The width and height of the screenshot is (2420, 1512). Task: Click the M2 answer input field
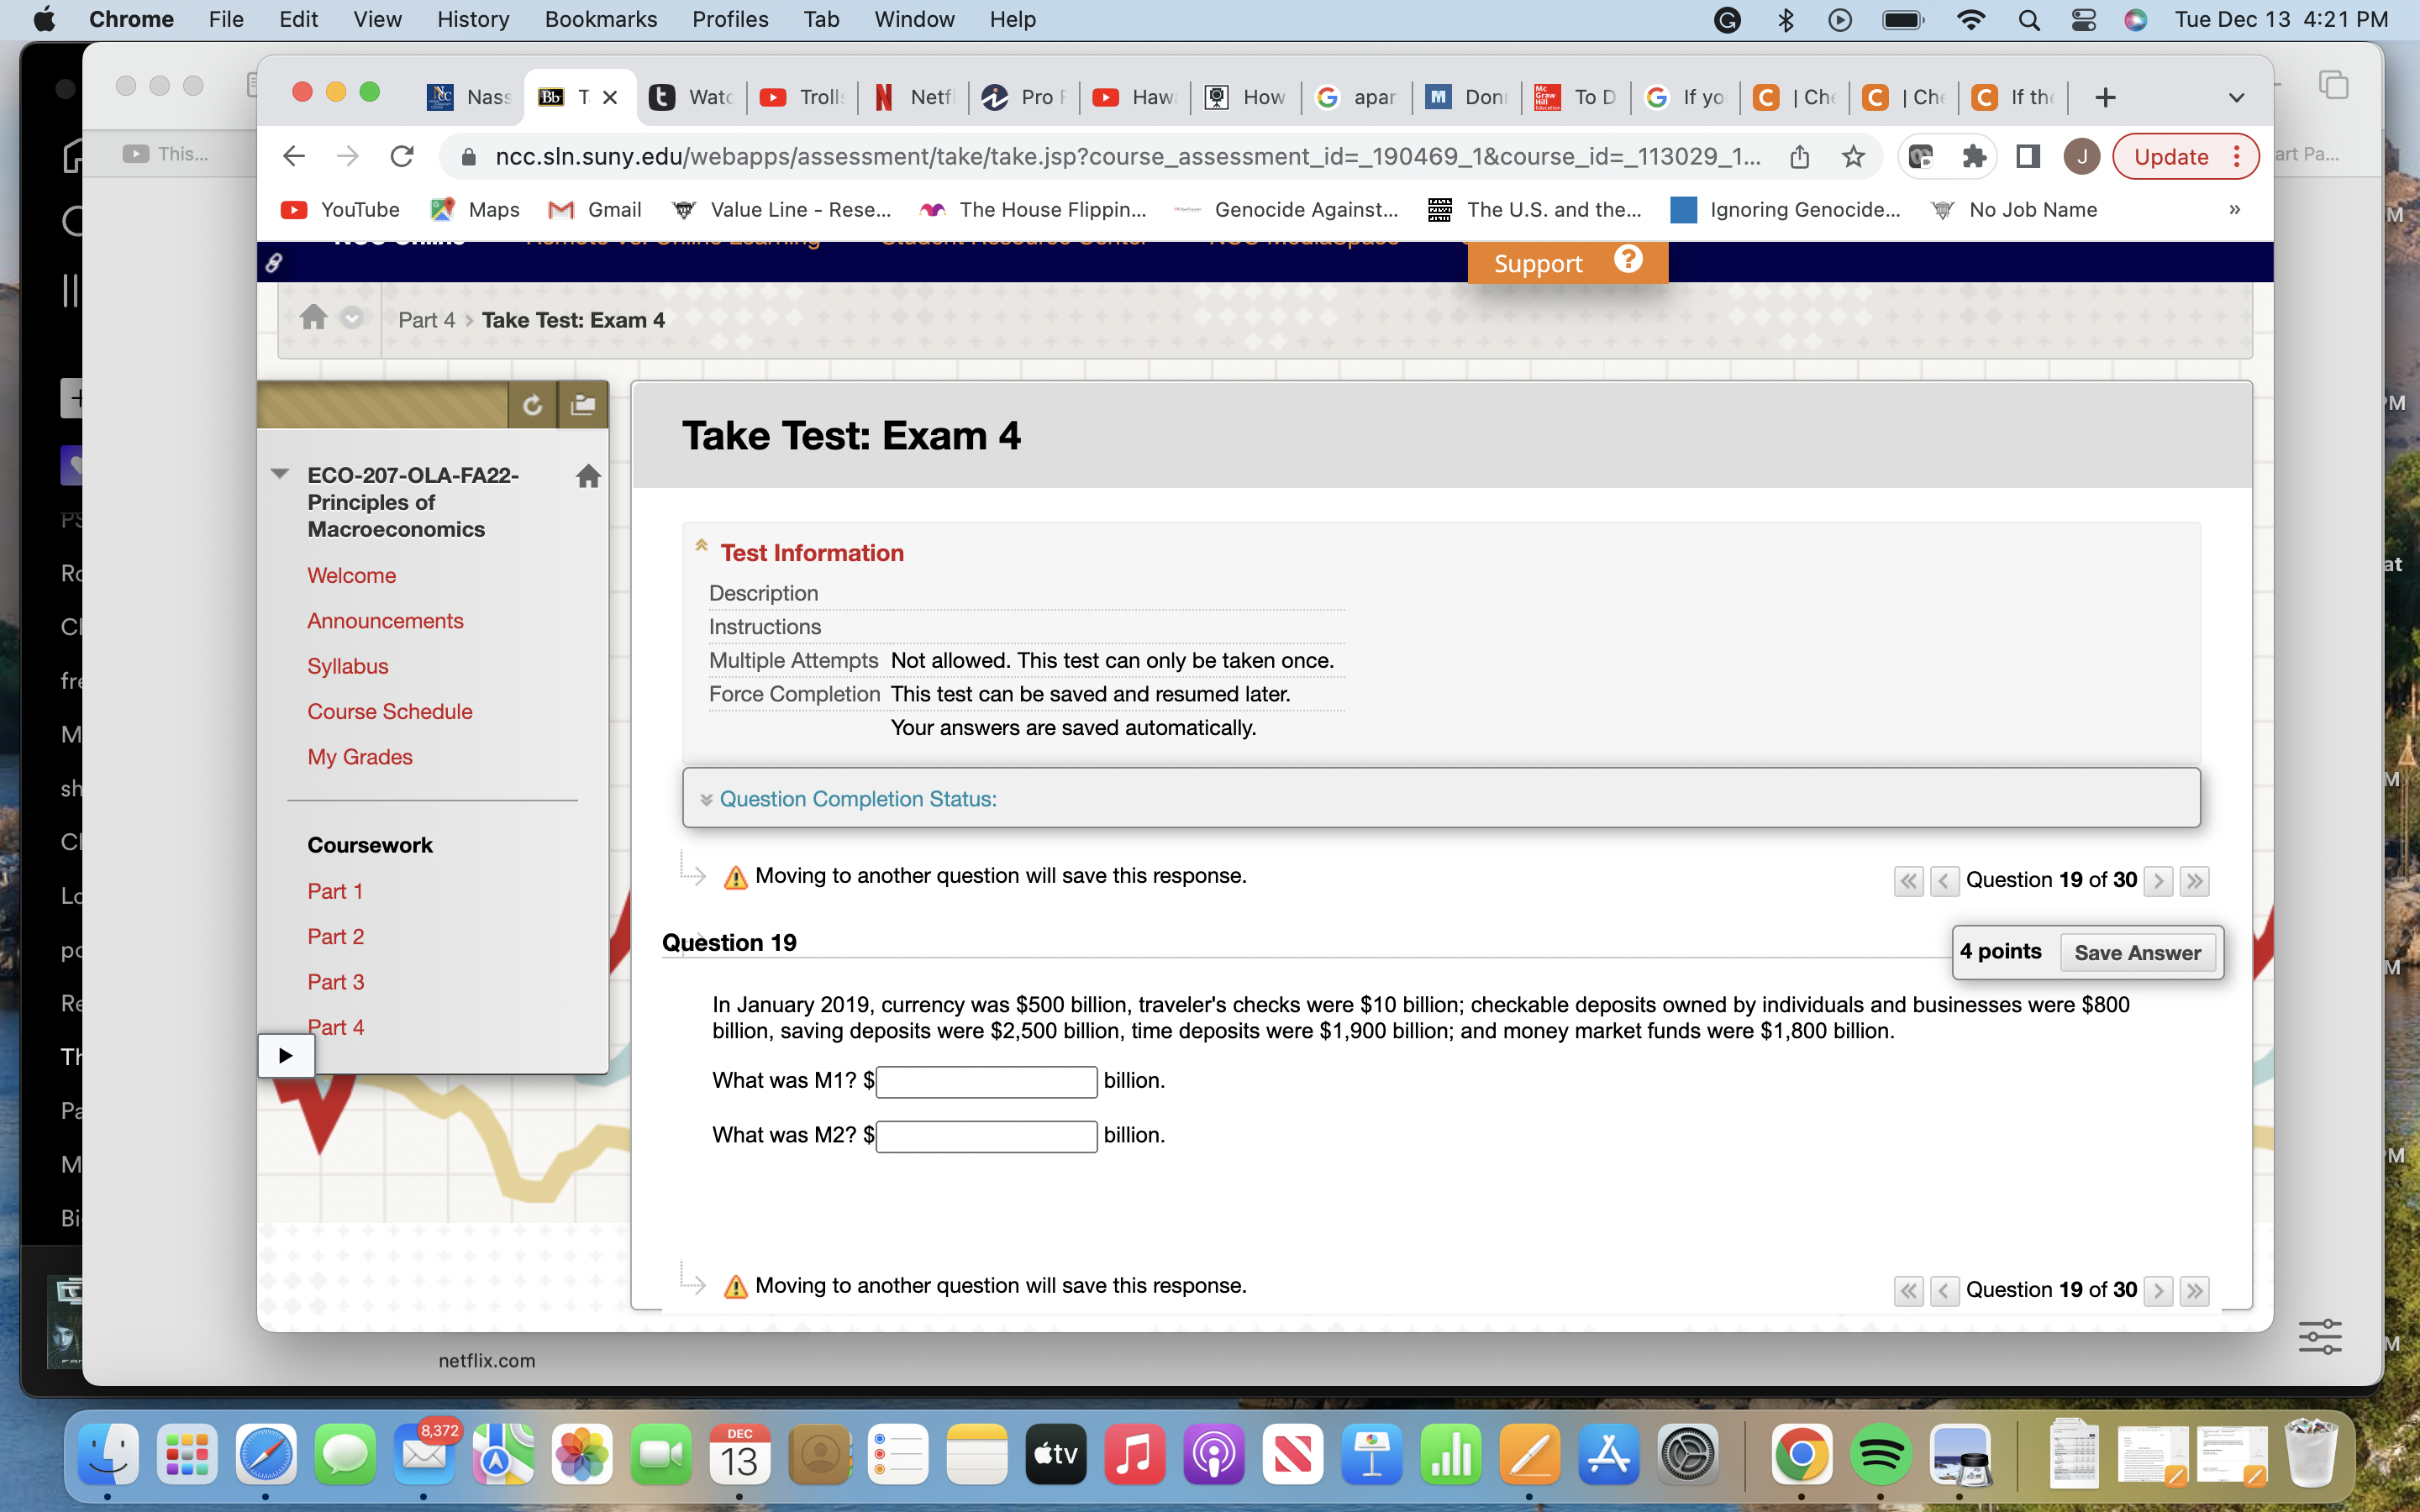986,1136
